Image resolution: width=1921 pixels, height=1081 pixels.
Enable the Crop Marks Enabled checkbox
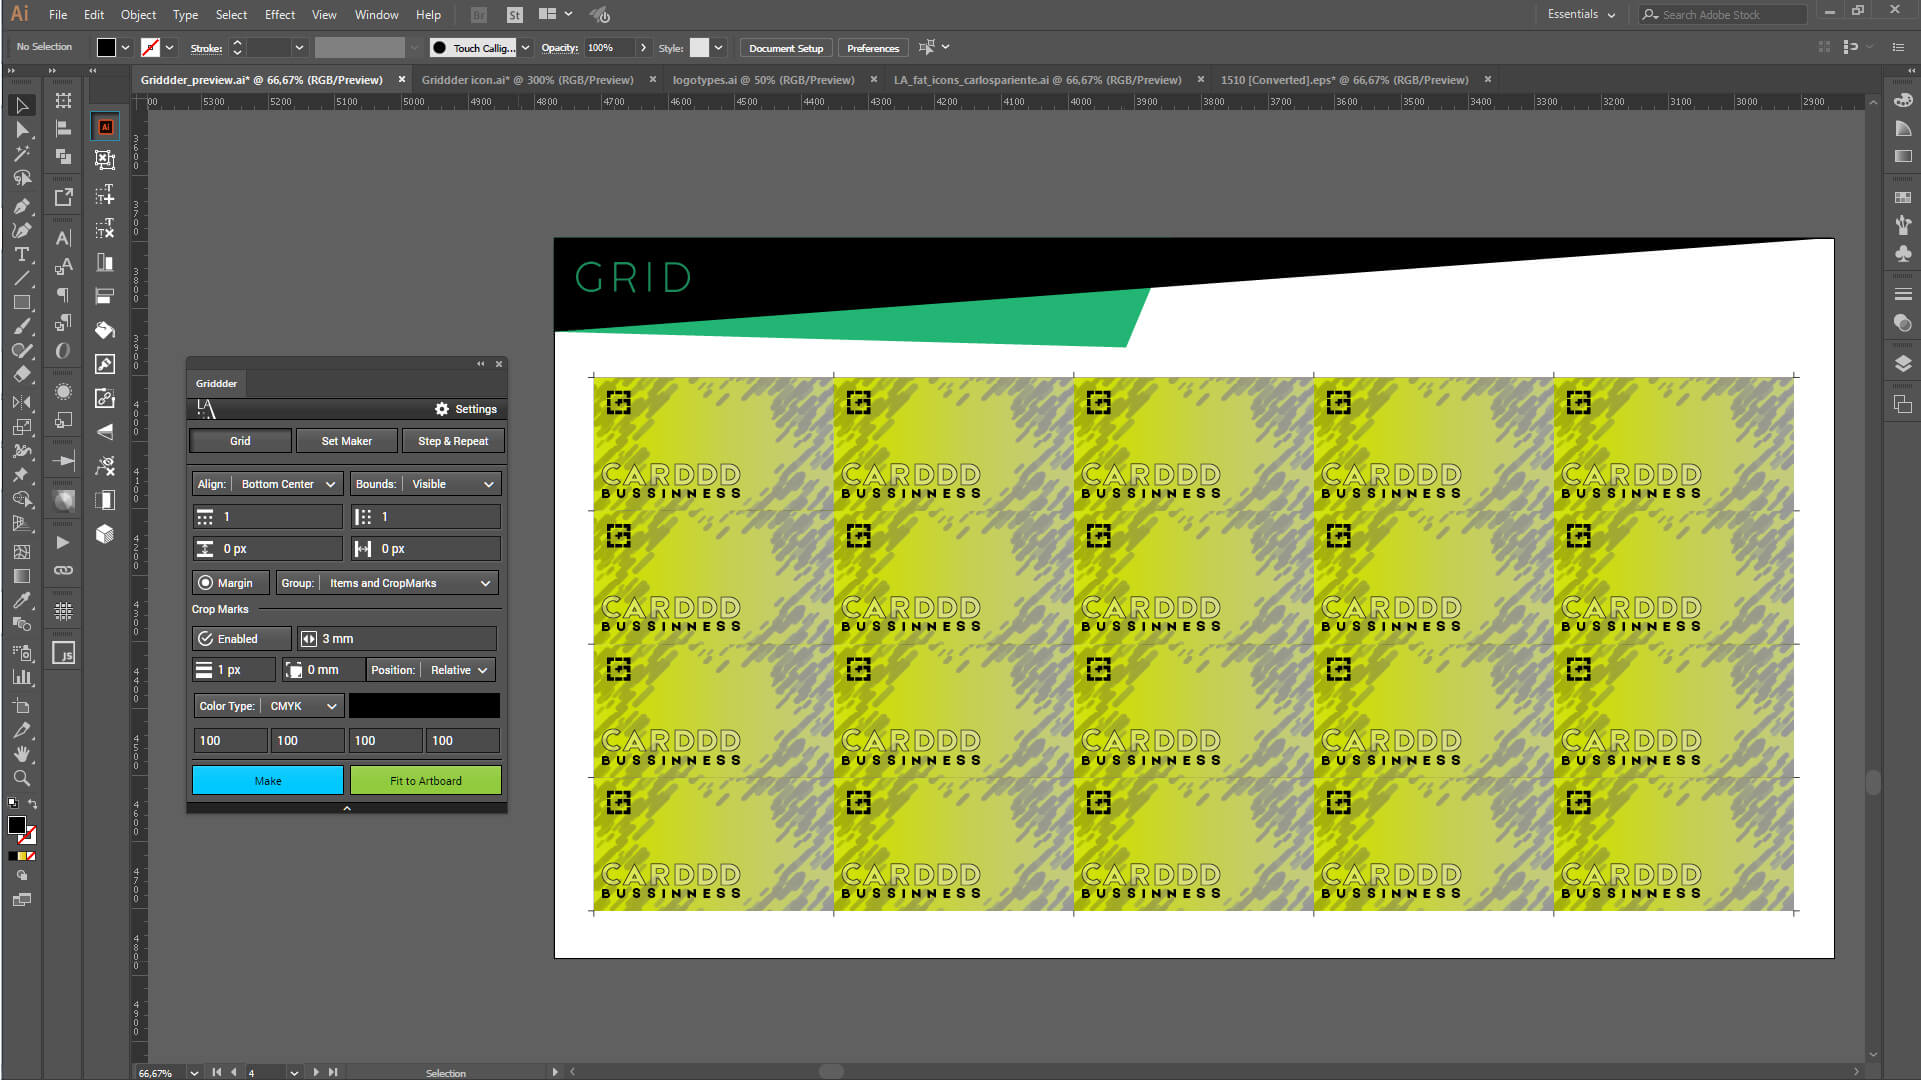(203, 638)
